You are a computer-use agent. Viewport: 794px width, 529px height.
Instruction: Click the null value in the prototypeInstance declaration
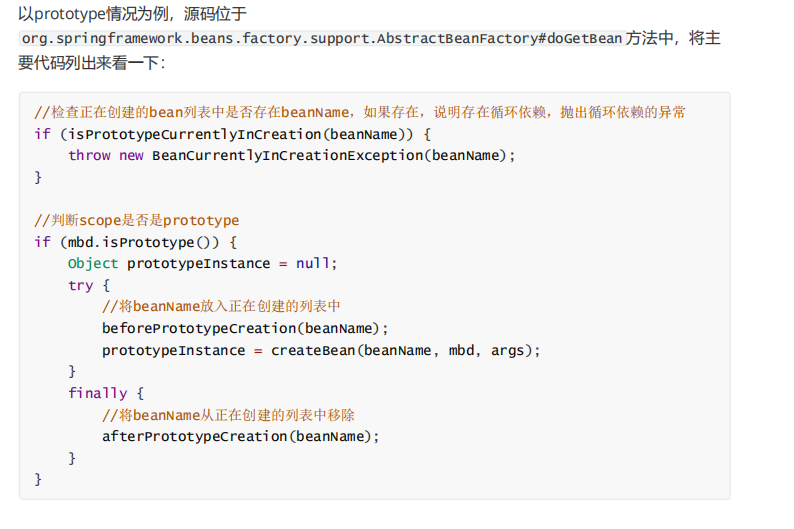312,264
